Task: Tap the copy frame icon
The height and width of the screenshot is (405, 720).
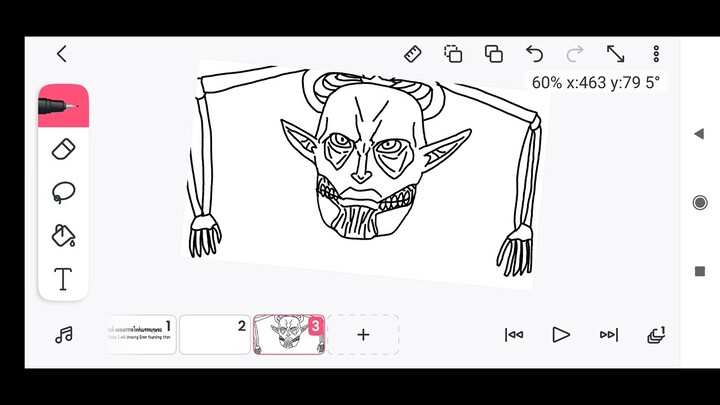Action: coord(453,54)
